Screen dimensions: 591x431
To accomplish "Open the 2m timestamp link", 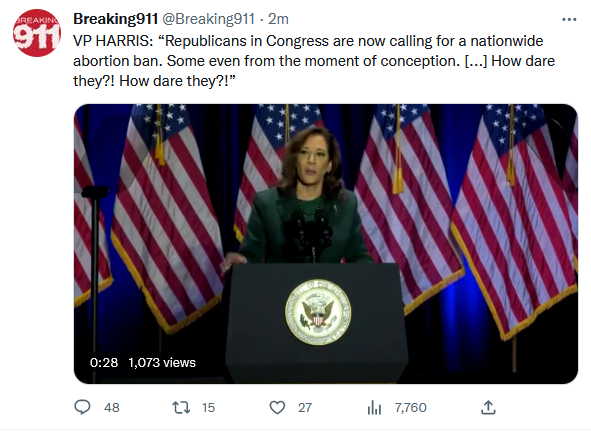I will tap(278, 19).
